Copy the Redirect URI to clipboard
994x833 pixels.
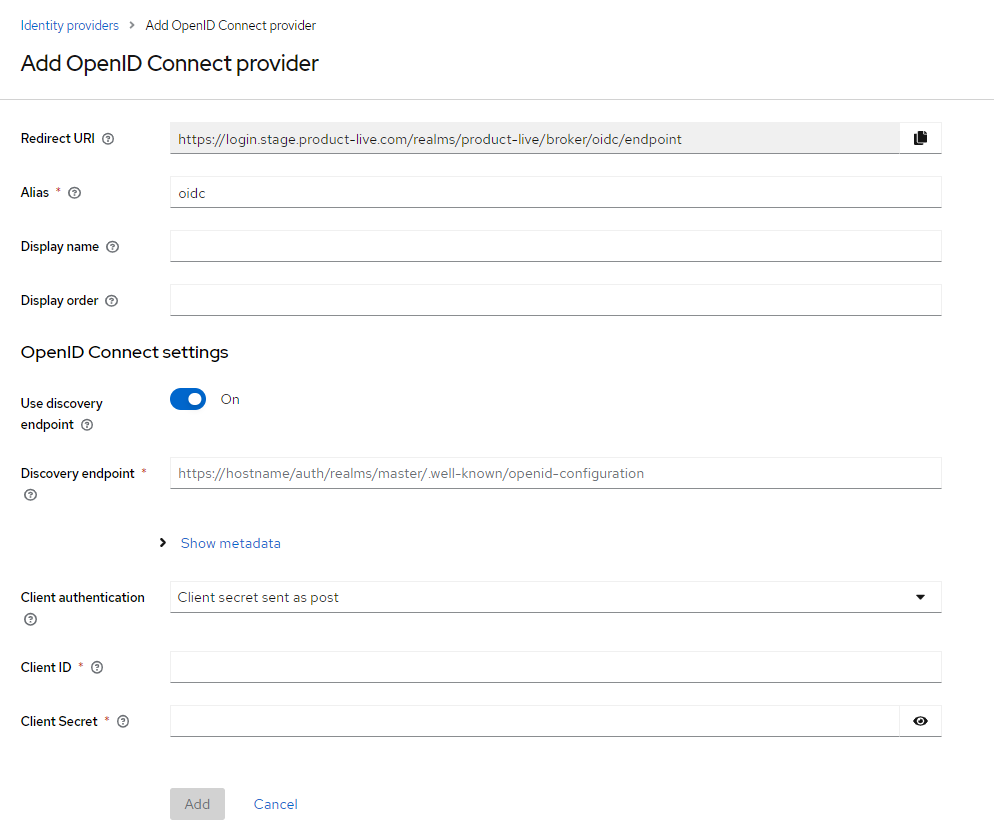pos(920,139)
